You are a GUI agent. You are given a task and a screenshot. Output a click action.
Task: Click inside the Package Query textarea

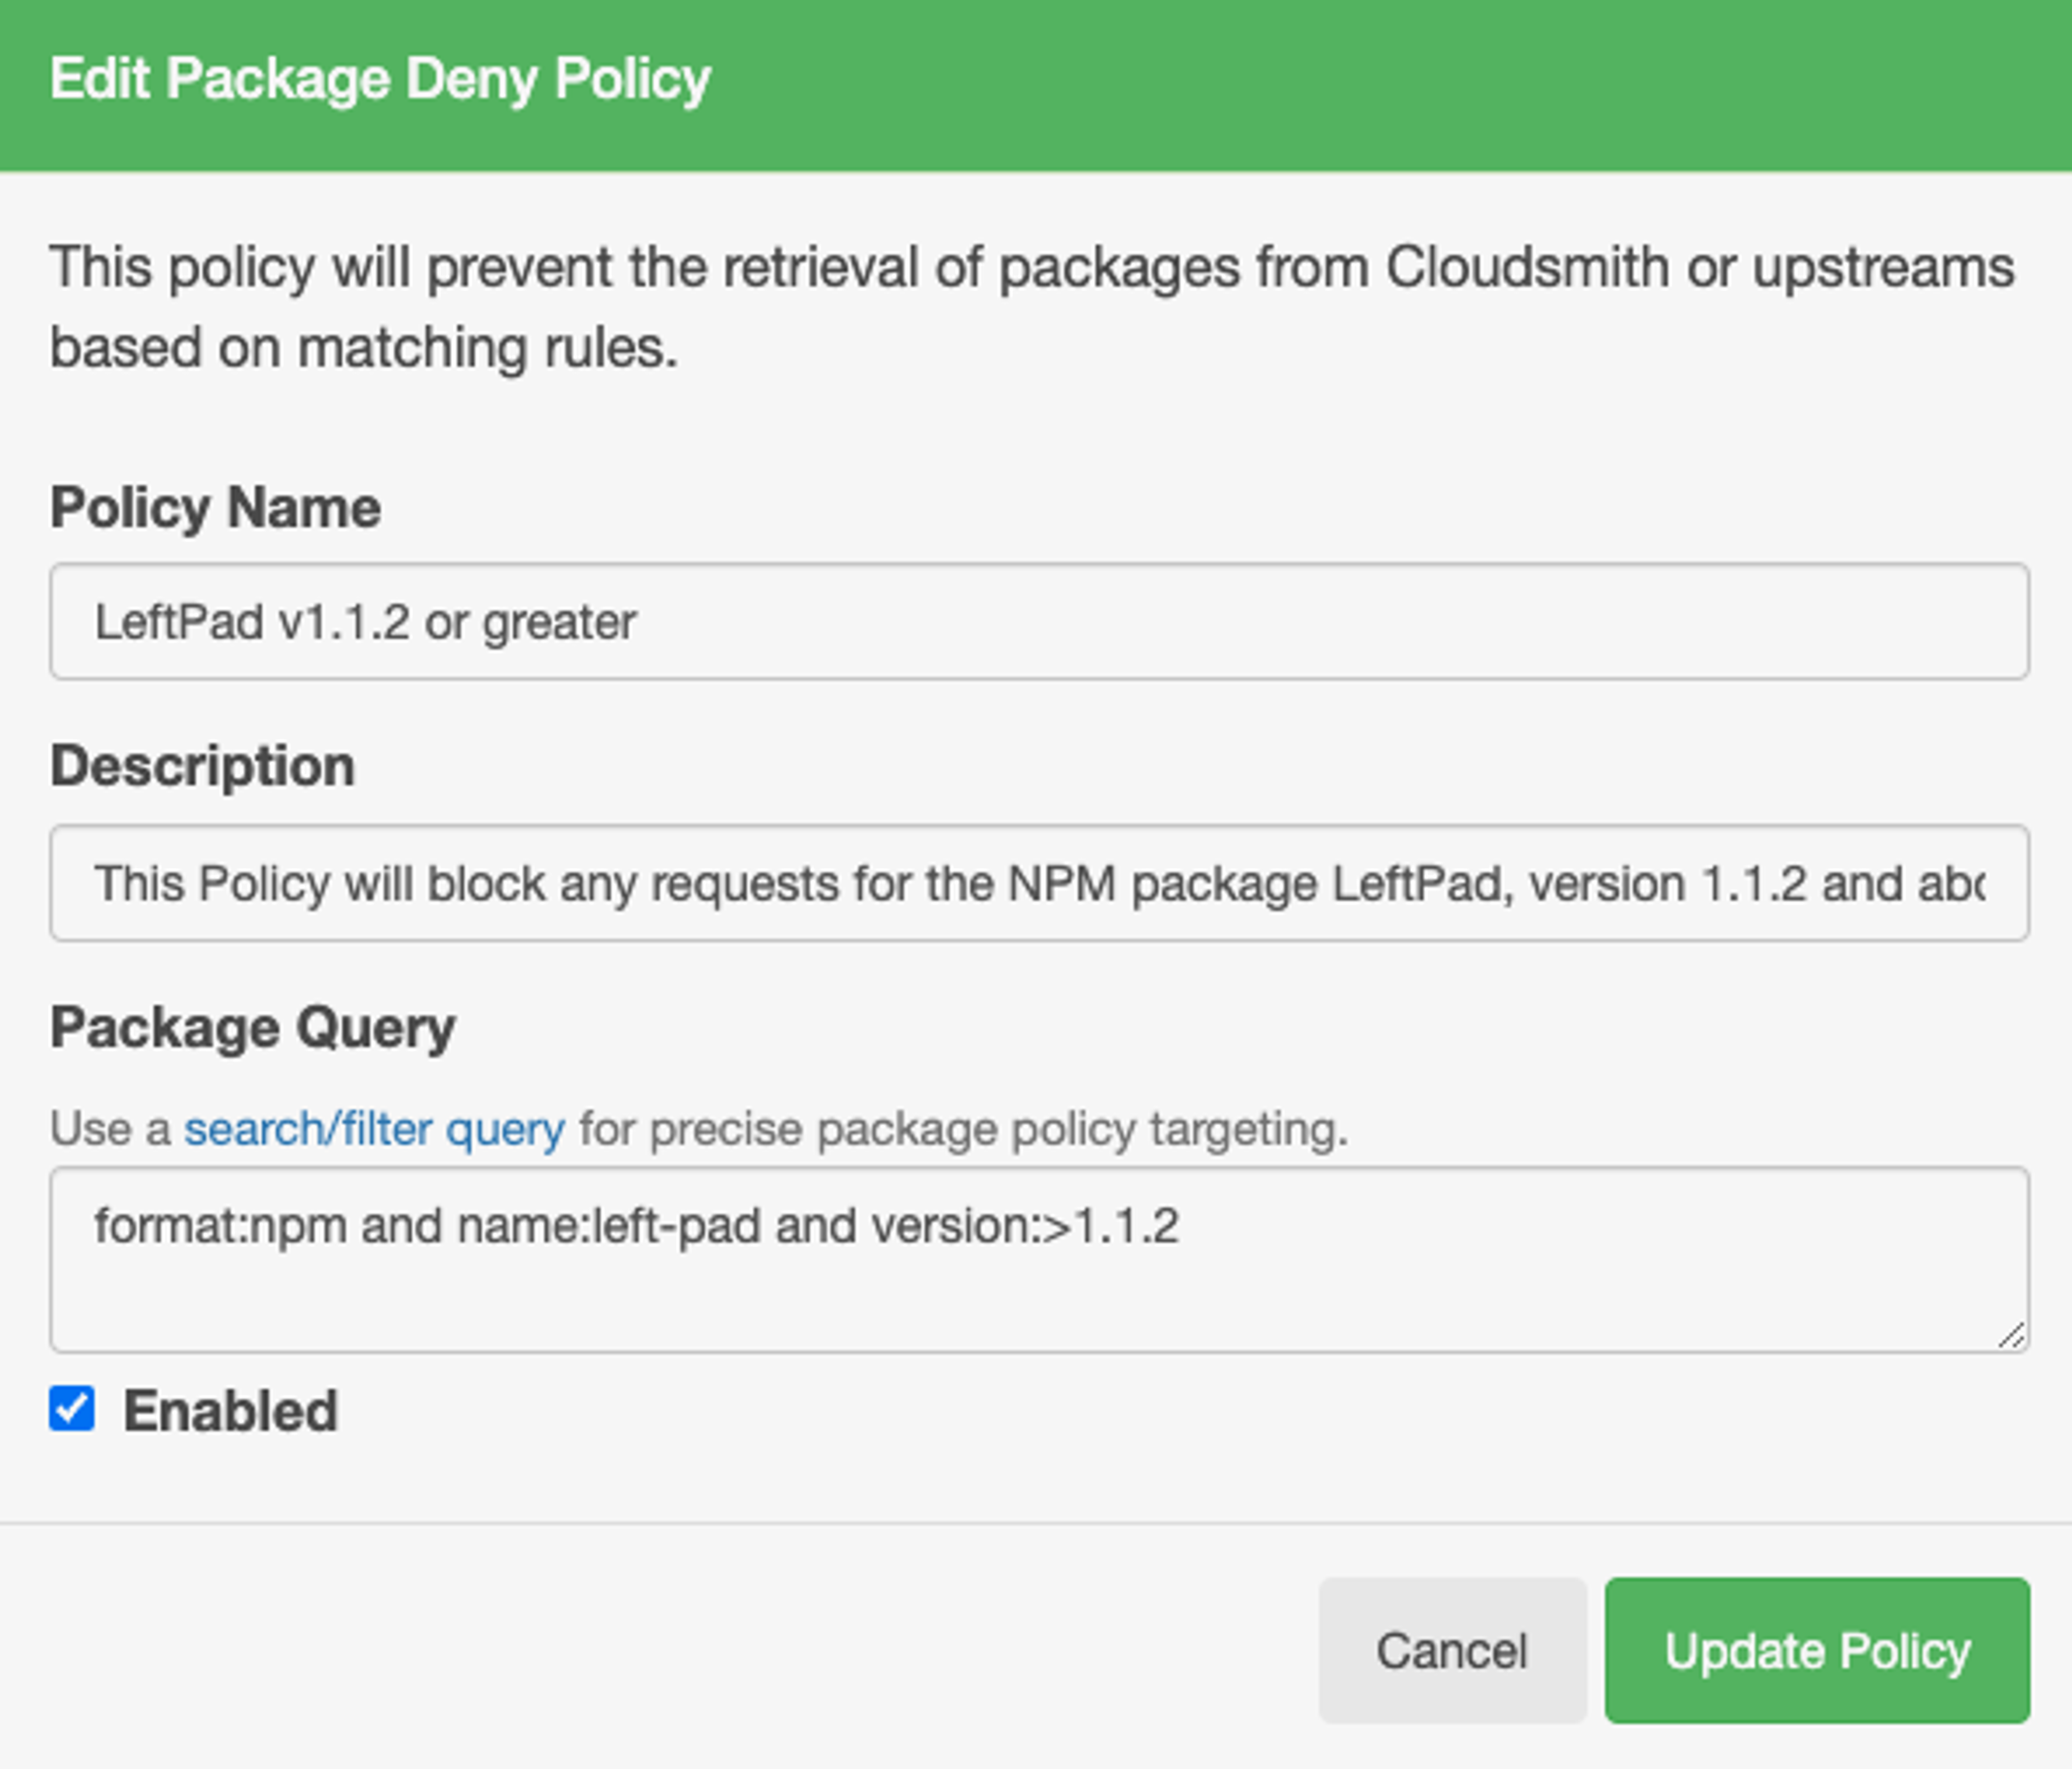coord(1038,1290)
